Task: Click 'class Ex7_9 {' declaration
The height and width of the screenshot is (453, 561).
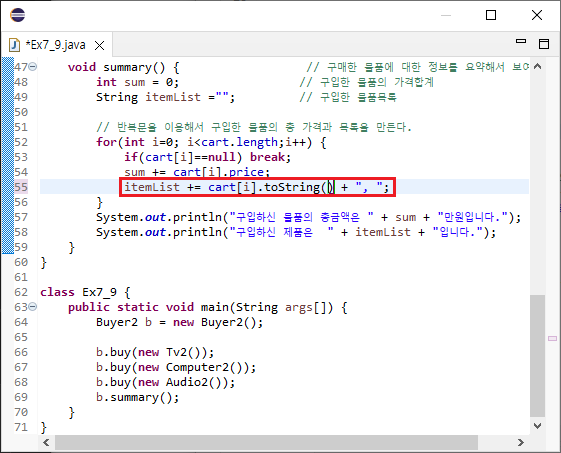Action: click(x=85, y=292)
